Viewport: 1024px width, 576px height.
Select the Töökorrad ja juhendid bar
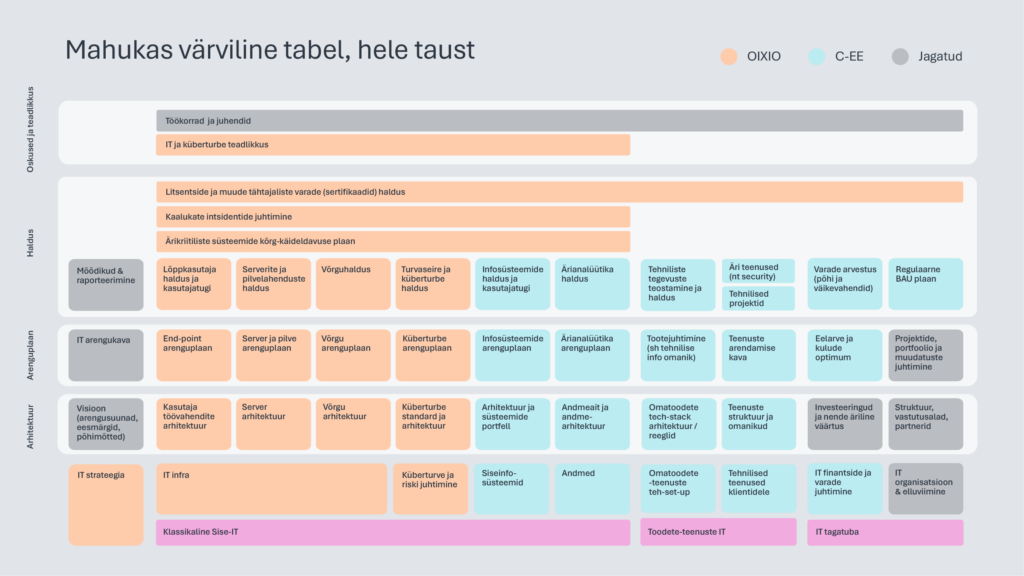point(559,121)
